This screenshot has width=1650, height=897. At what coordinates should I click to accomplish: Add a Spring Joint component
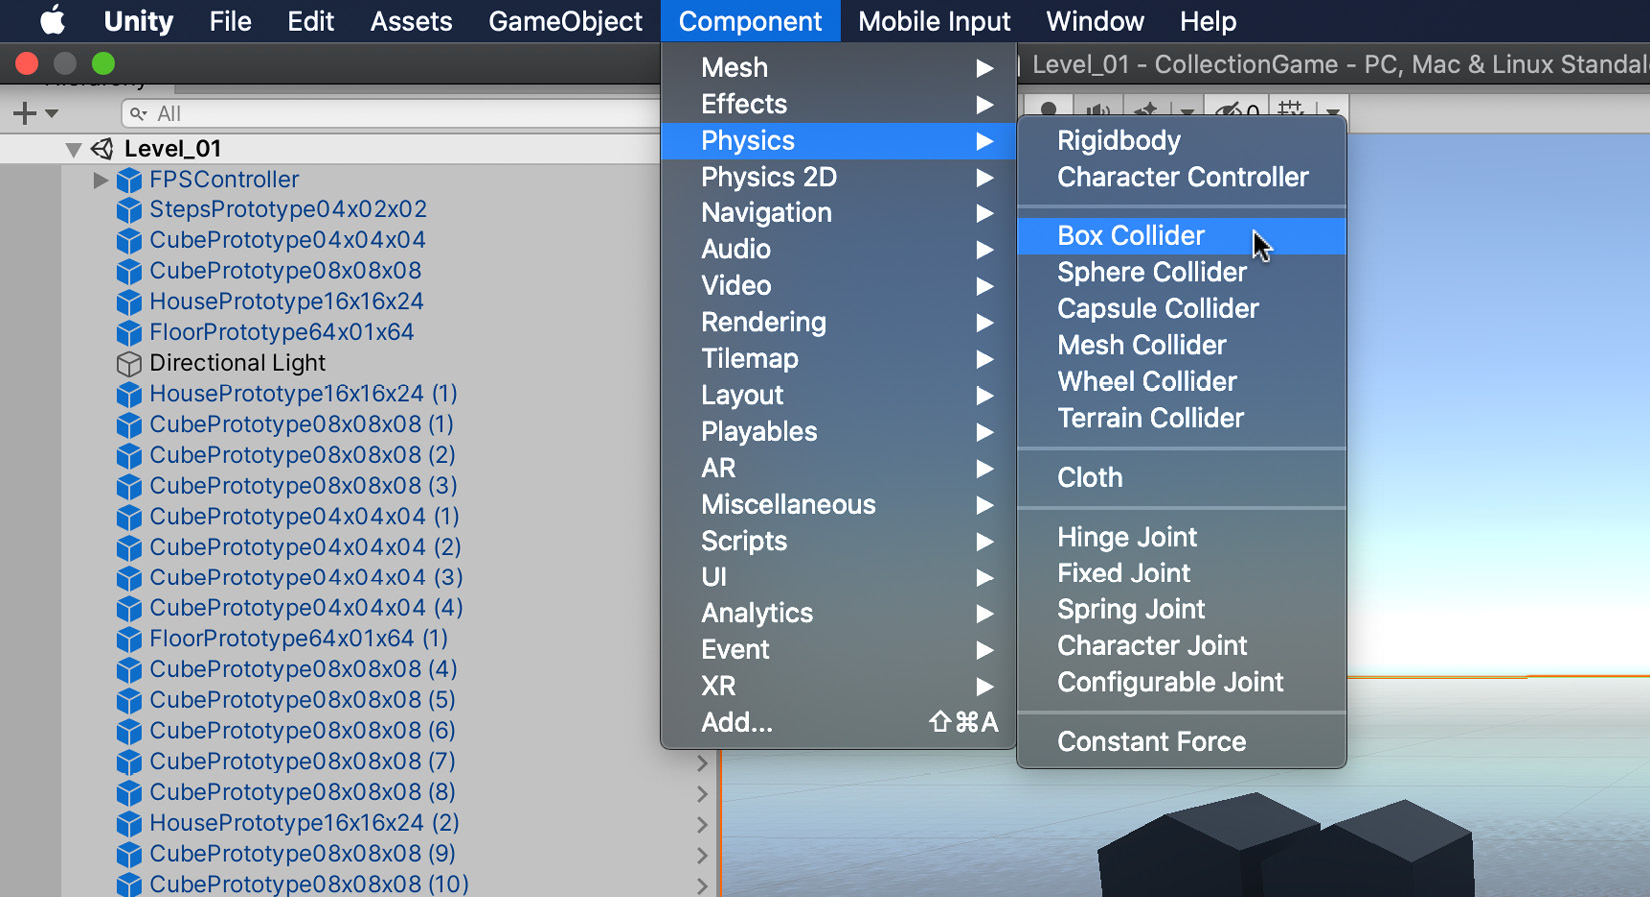point(1181,609)
